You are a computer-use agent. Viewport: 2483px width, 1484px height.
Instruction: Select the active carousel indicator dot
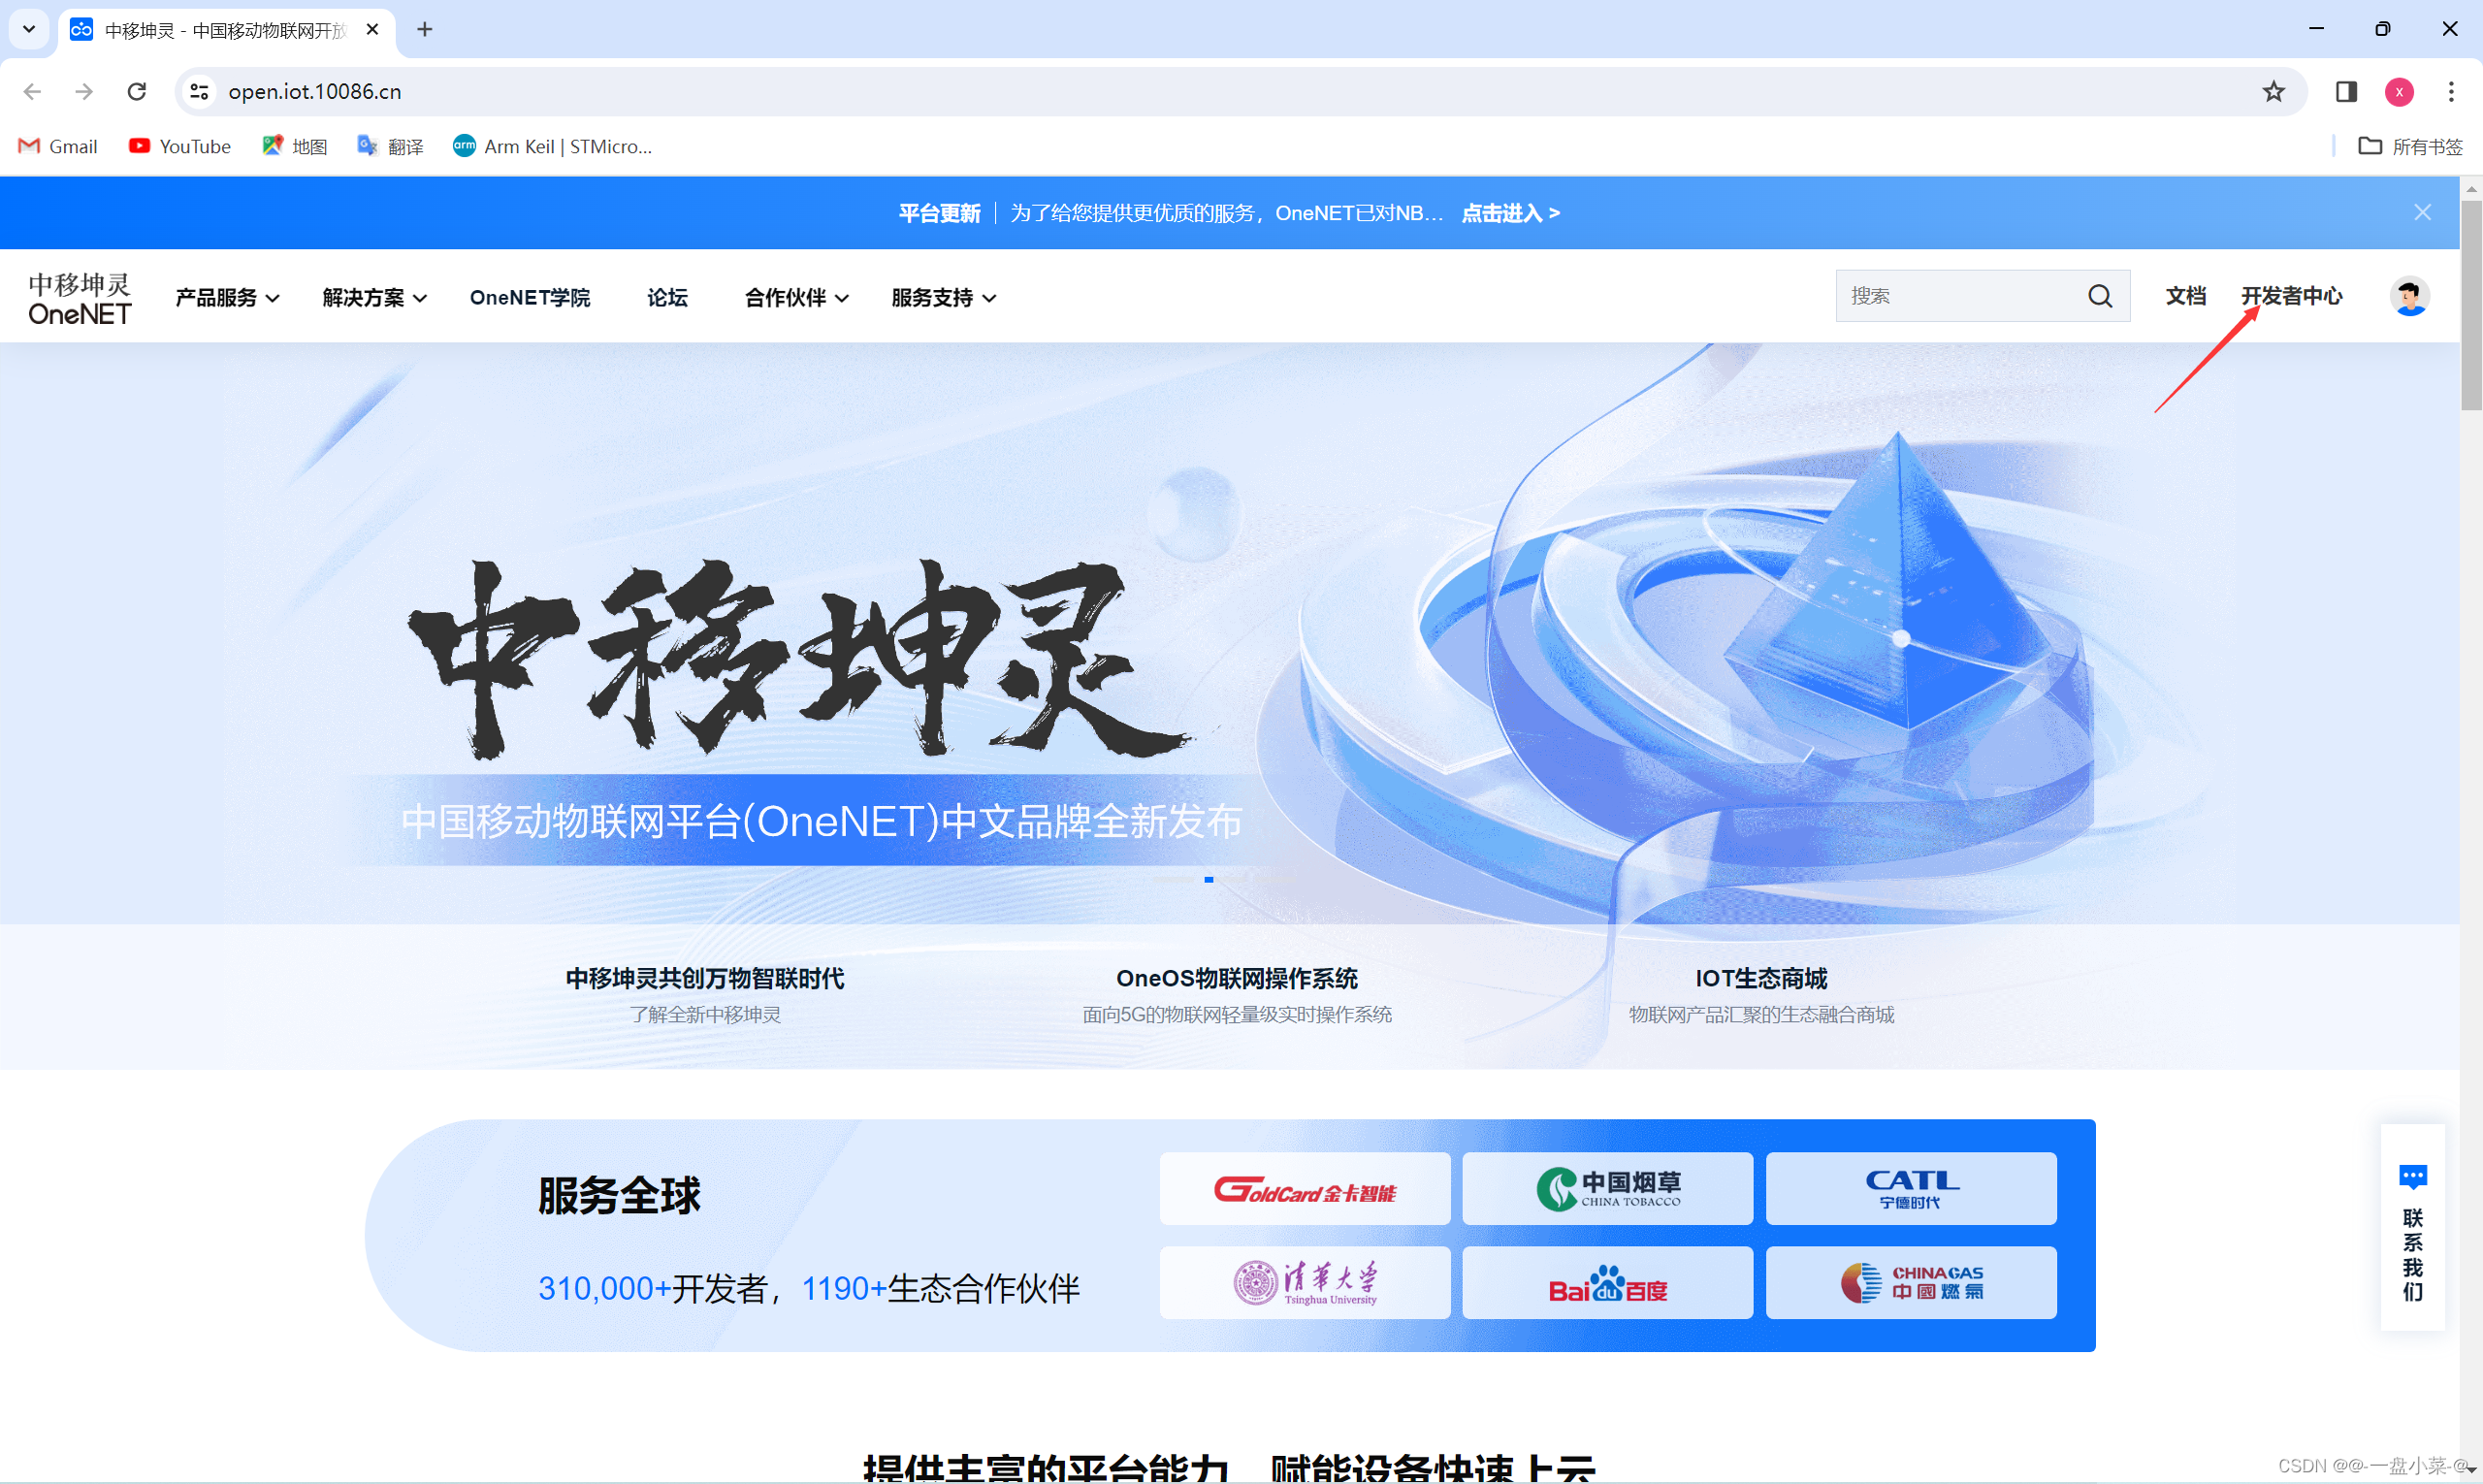(1208, 879)
